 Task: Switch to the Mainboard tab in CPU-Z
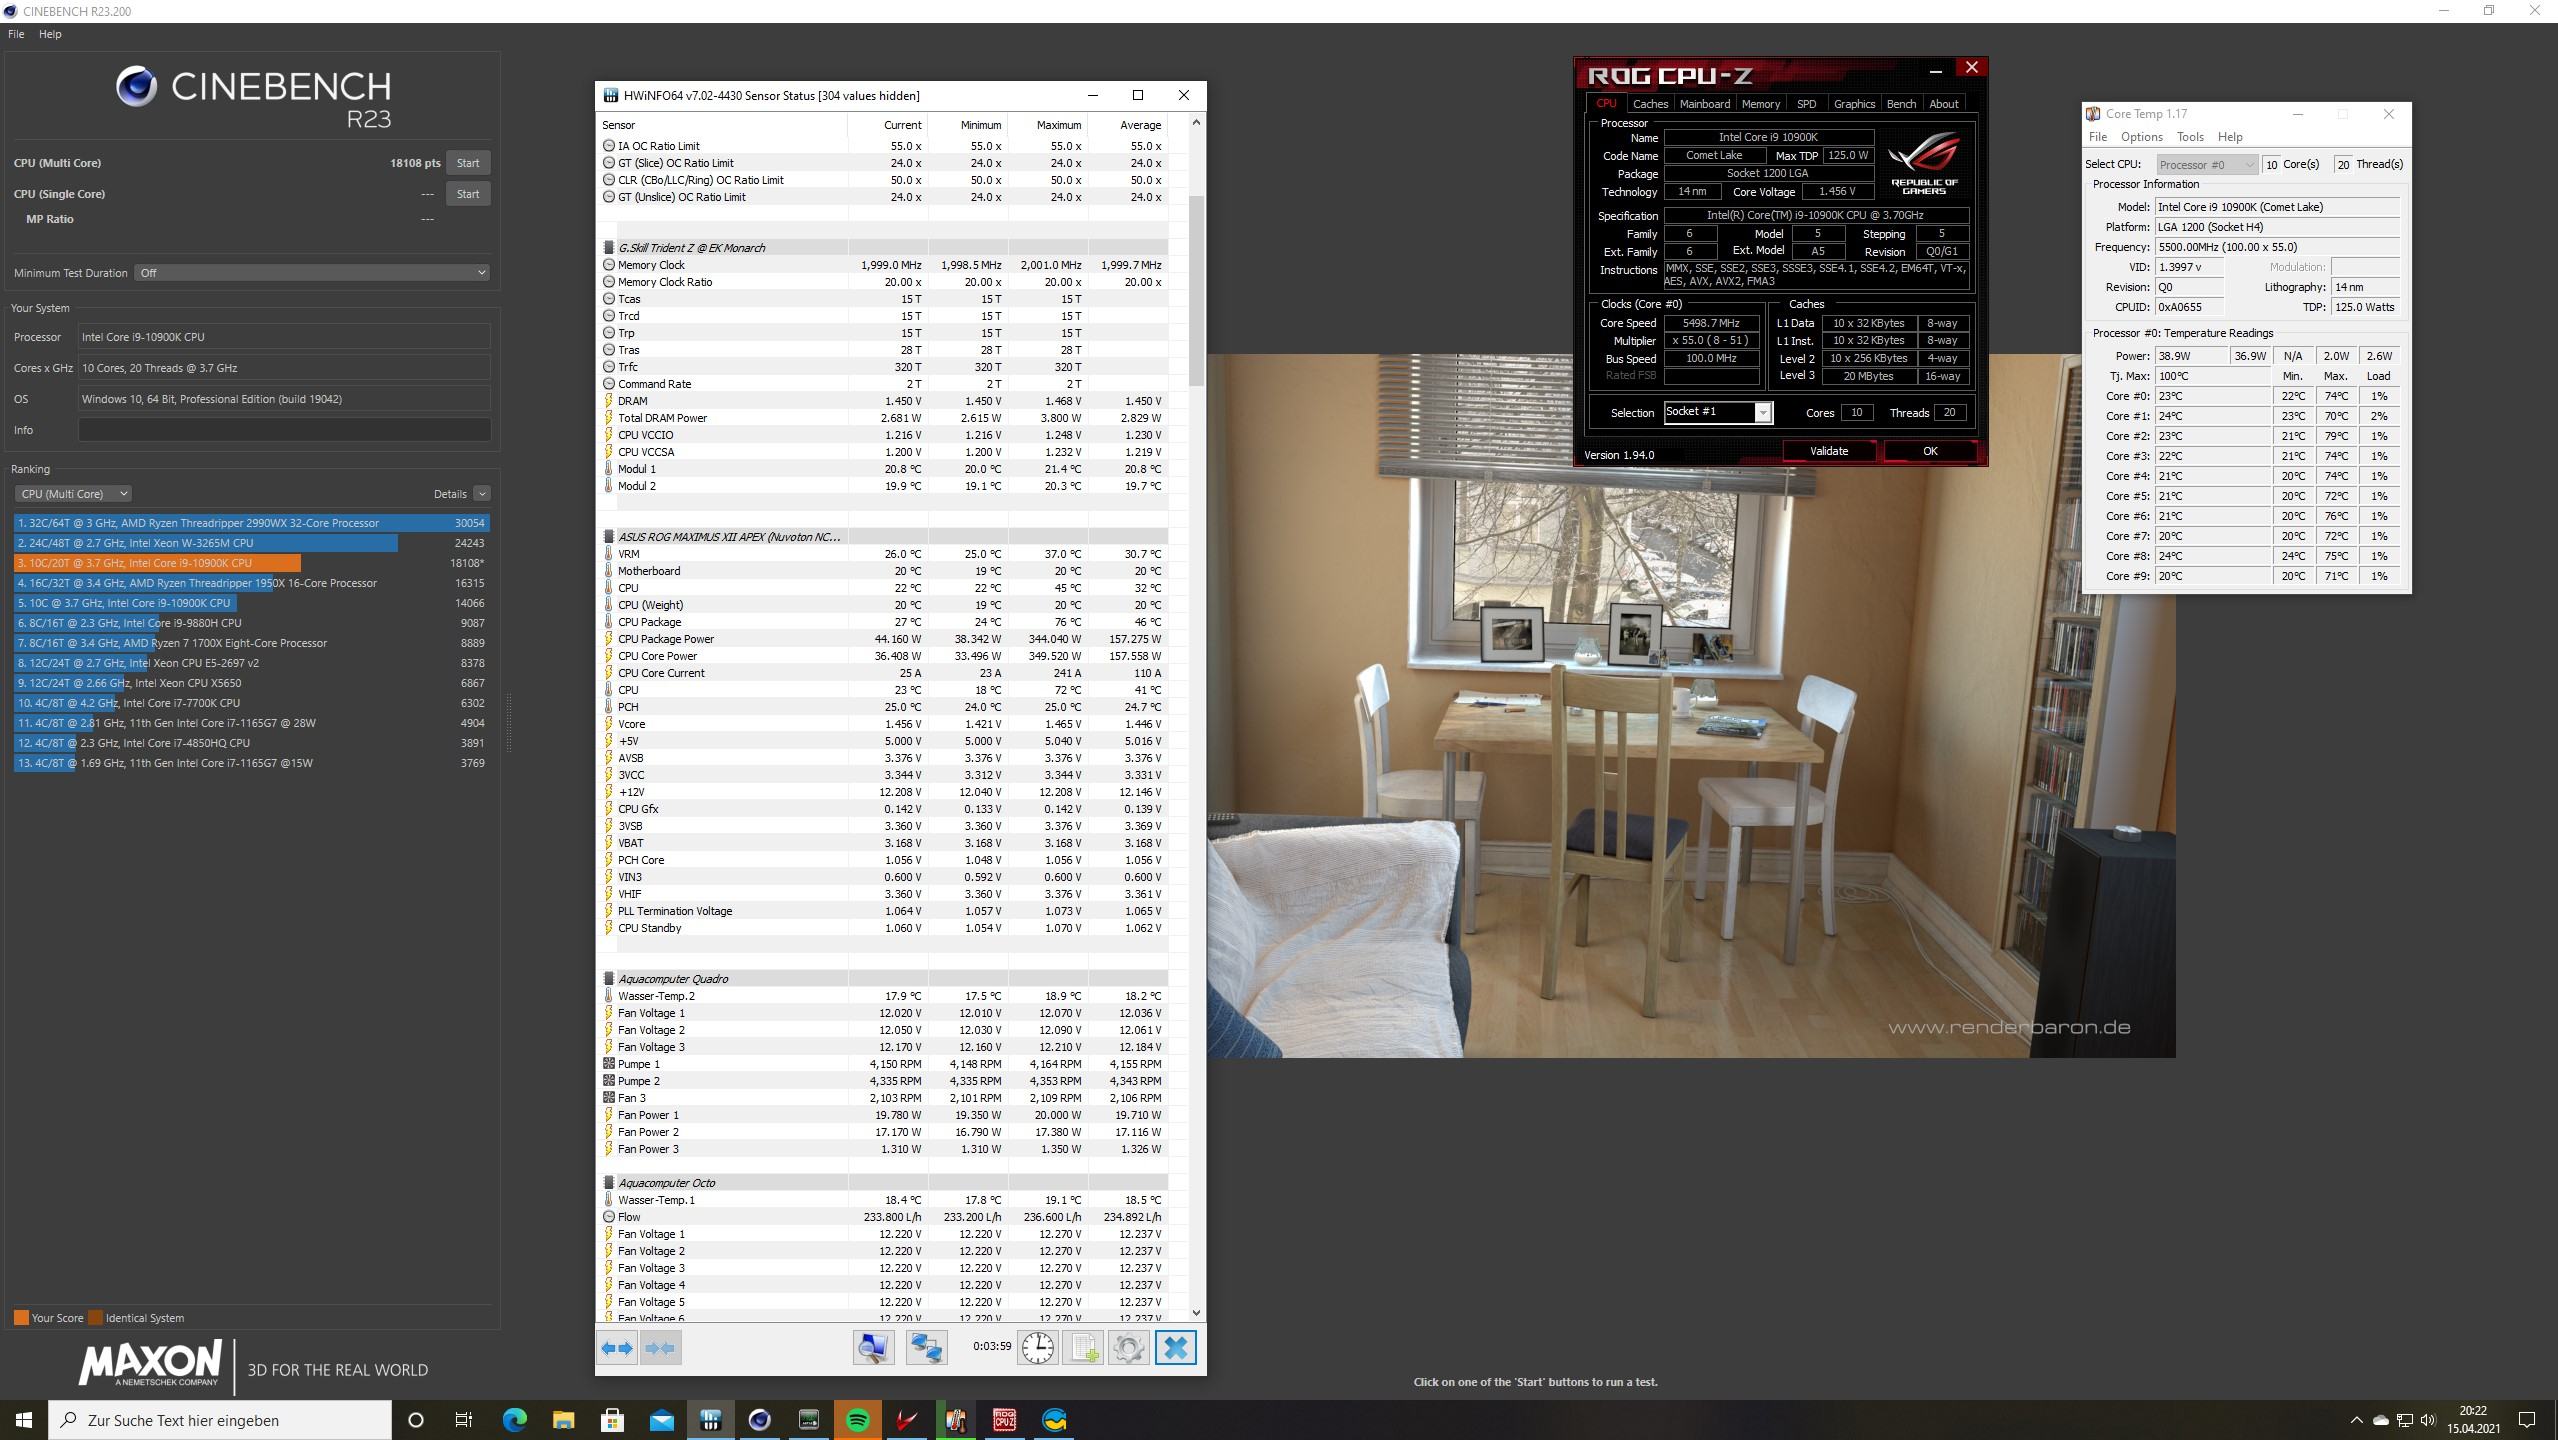(1704, 104)
